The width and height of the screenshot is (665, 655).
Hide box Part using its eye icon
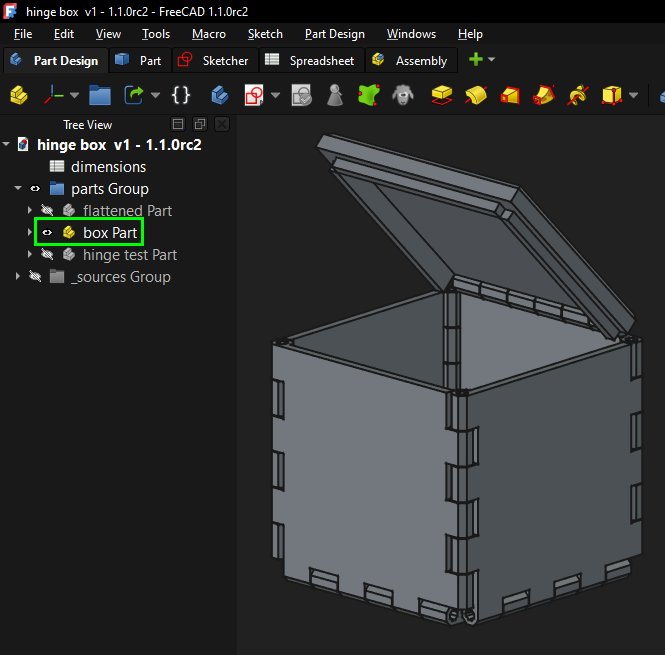click(47, 232)
